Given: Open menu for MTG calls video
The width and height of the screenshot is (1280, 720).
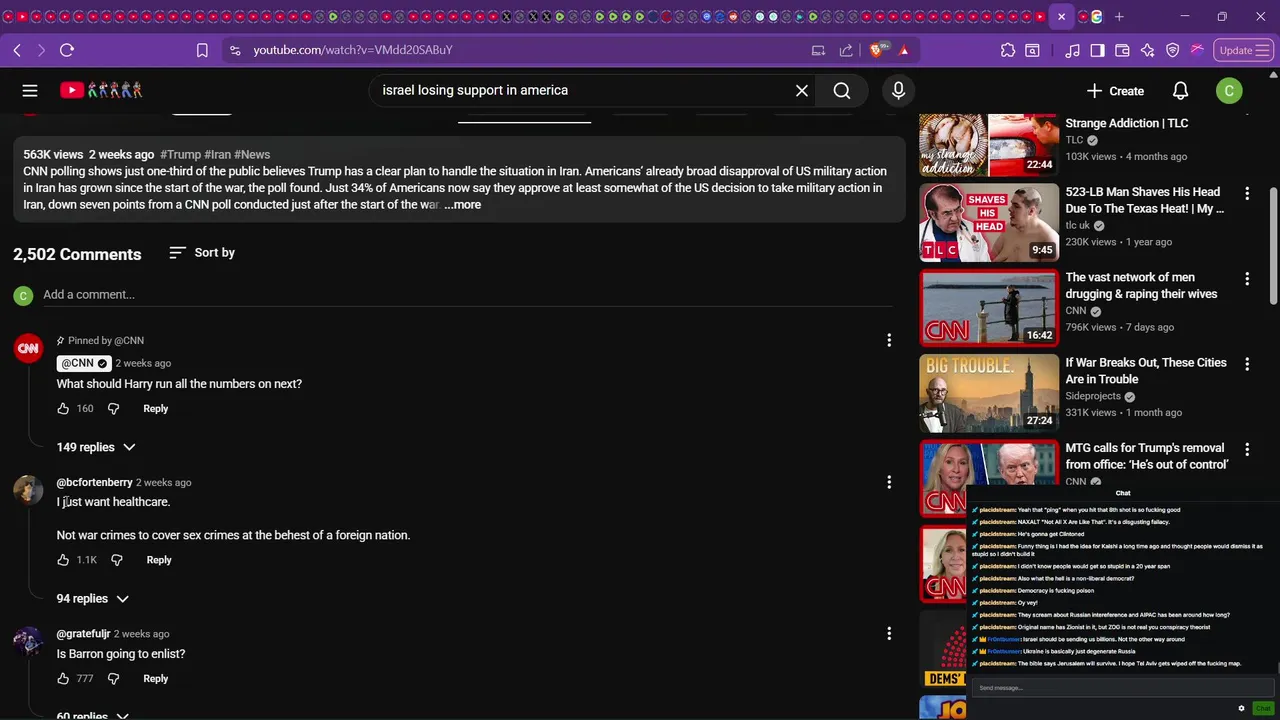Looking at the screenshot, I should point(1247,450).
